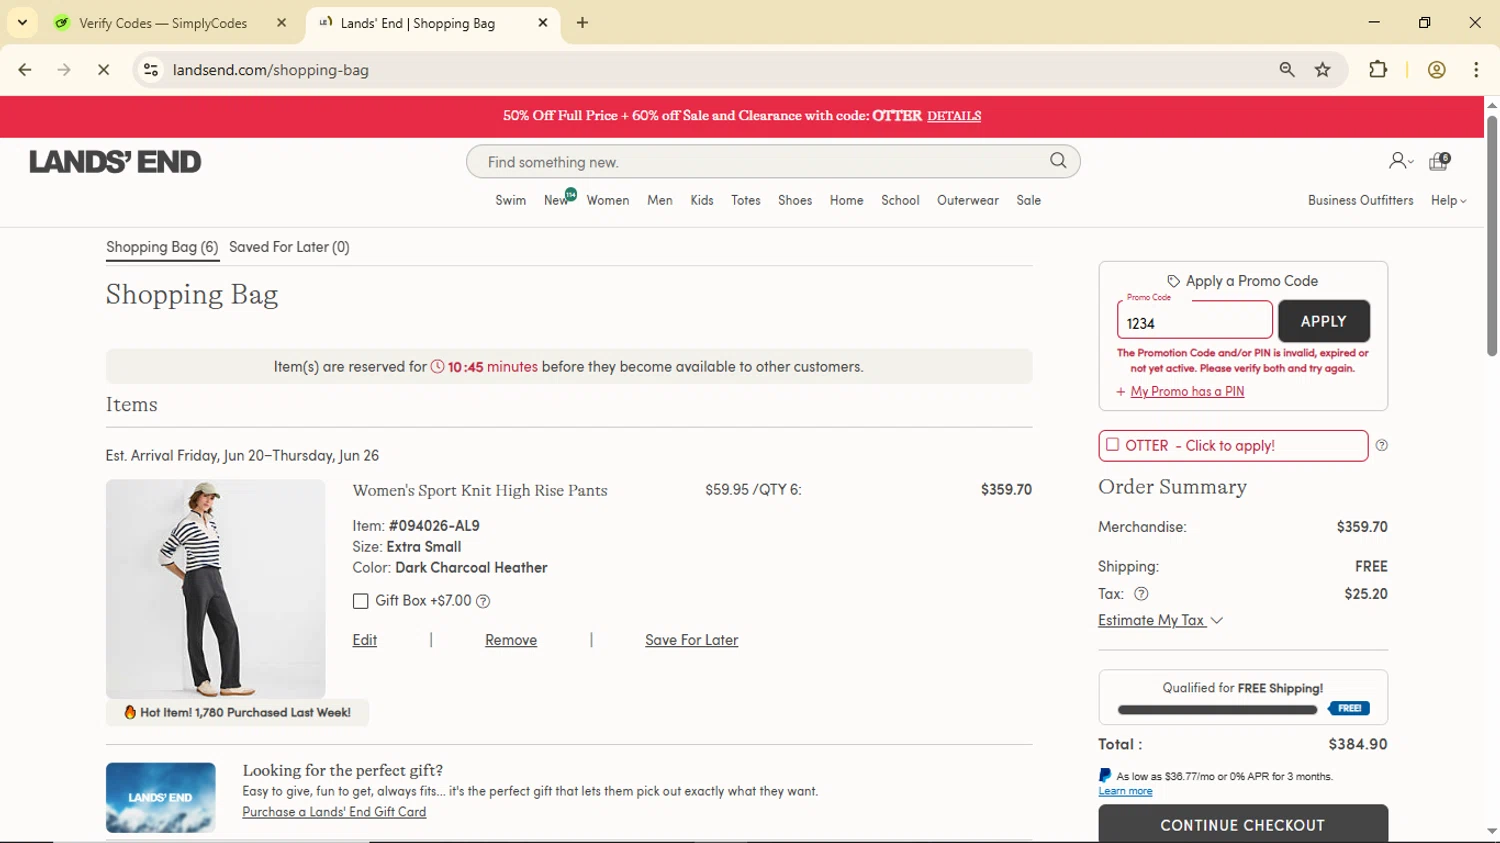Switch to the Verify Codes SimplyCodes tab
The width and height of the screenshot is (1500, 843).
[163, 23]
